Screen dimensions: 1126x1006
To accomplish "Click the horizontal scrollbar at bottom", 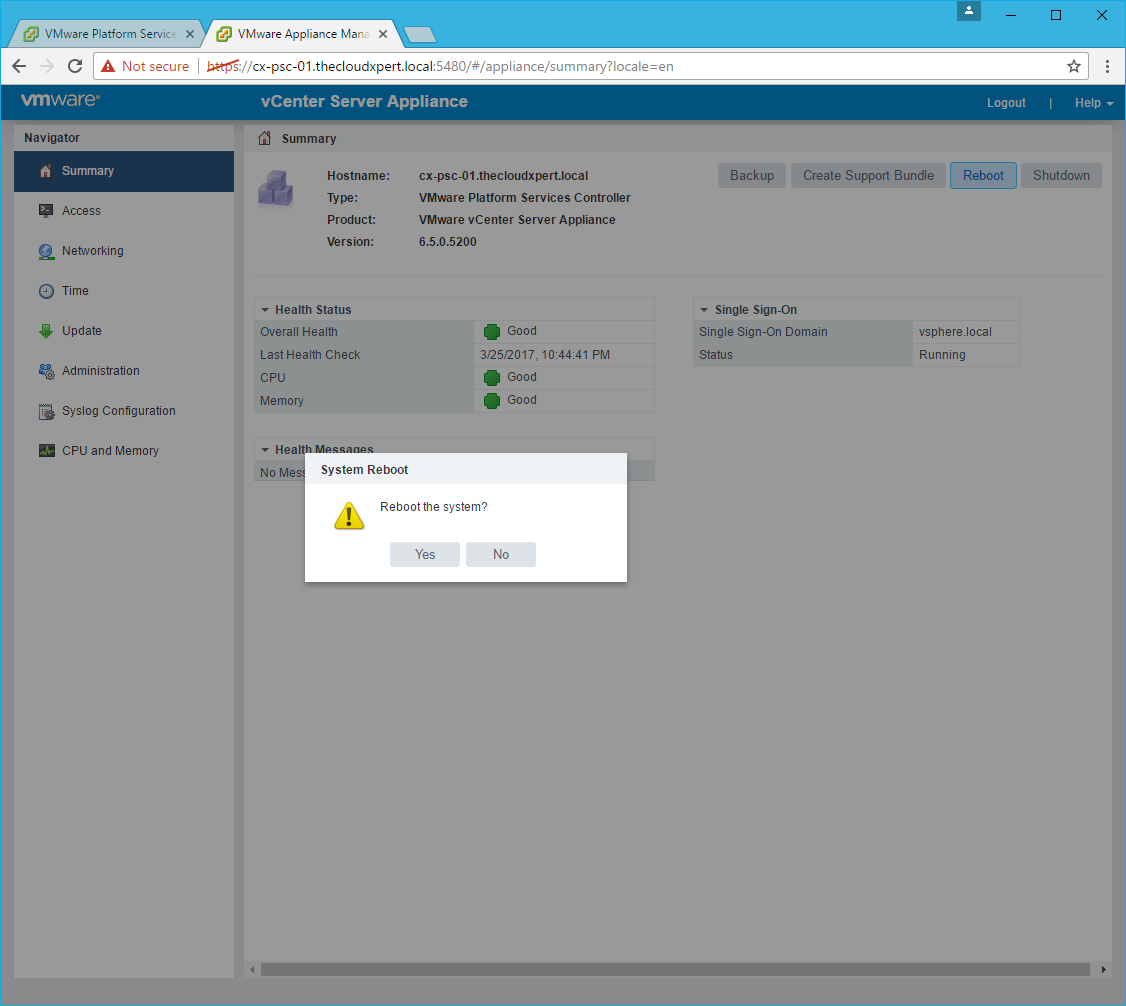I will pyautogui.click(x=675, y=969).
